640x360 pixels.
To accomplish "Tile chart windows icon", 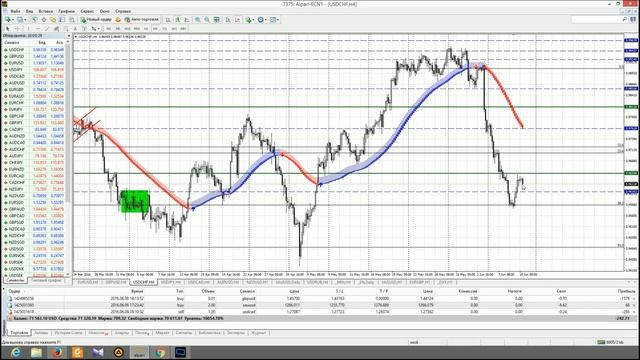I will 216,20.
